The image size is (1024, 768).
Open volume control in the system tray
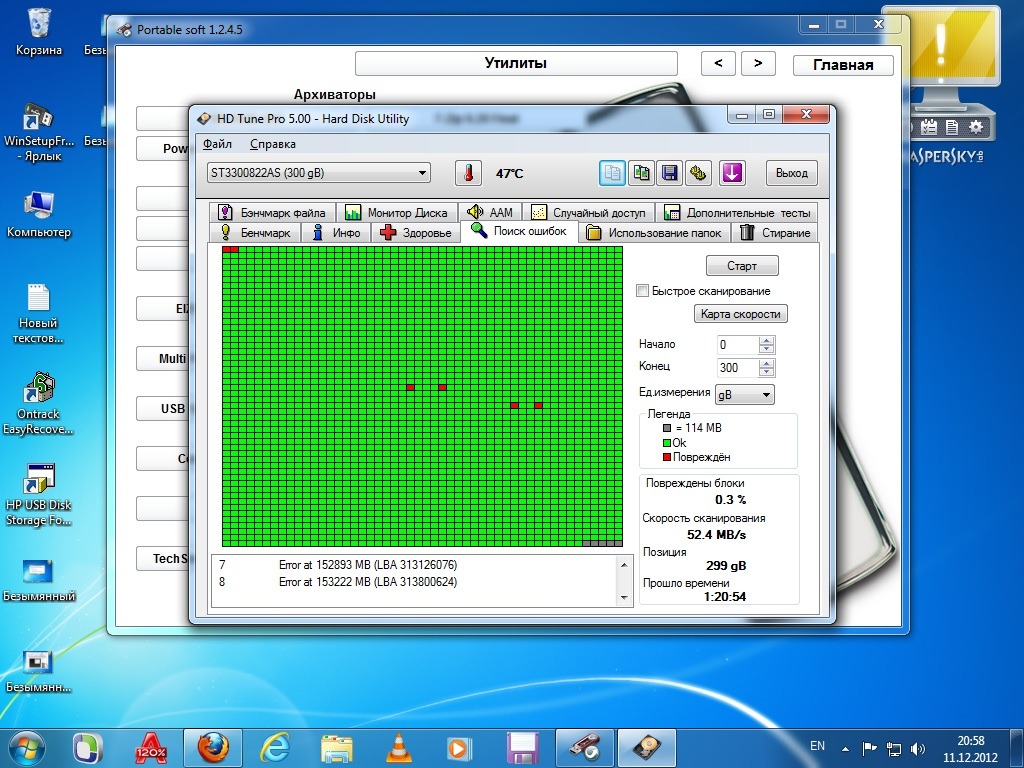(x=918, y=748)
